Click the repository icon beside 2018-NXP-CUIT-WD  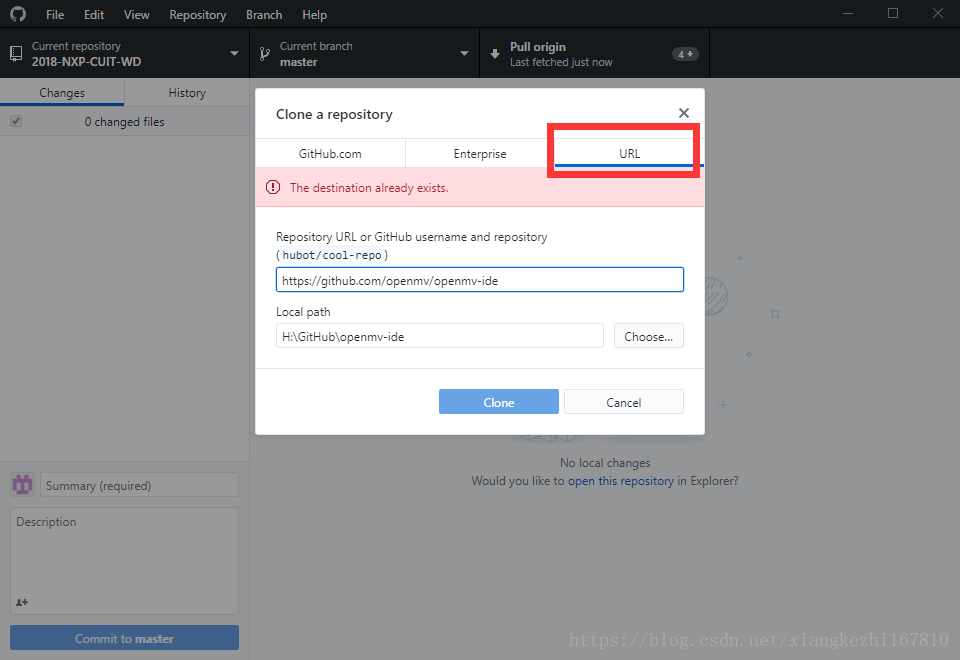point(17,54)
